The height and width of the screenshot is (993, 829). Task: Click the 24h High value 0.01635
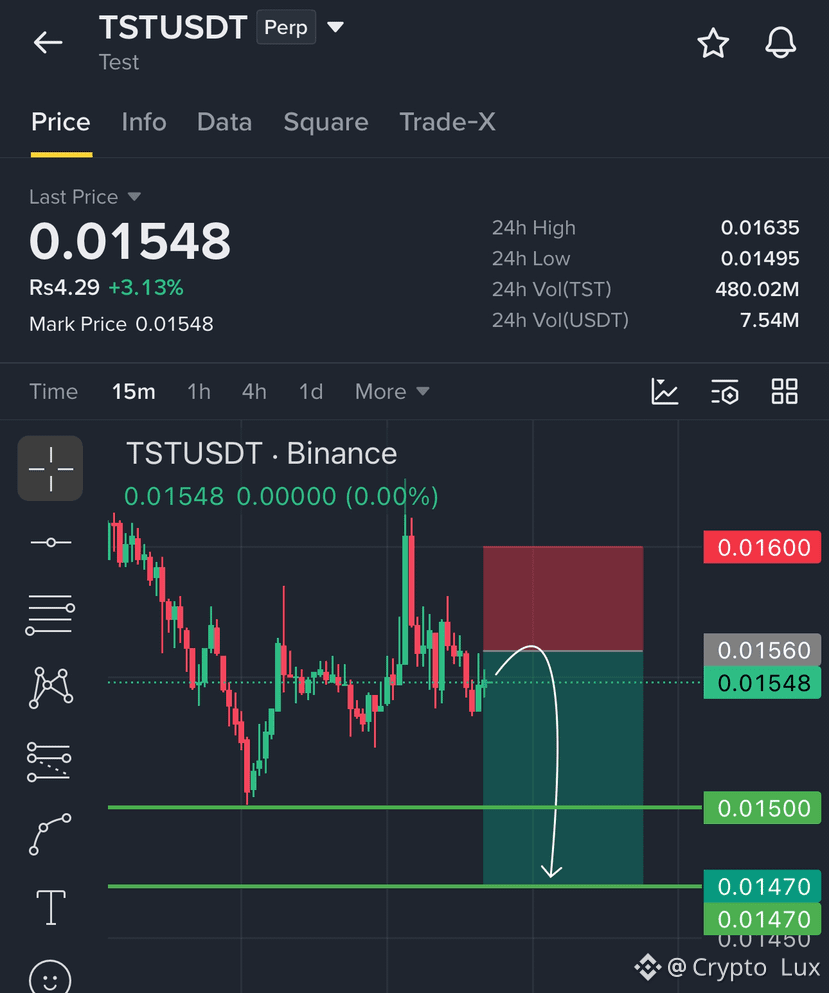point(760,227)
